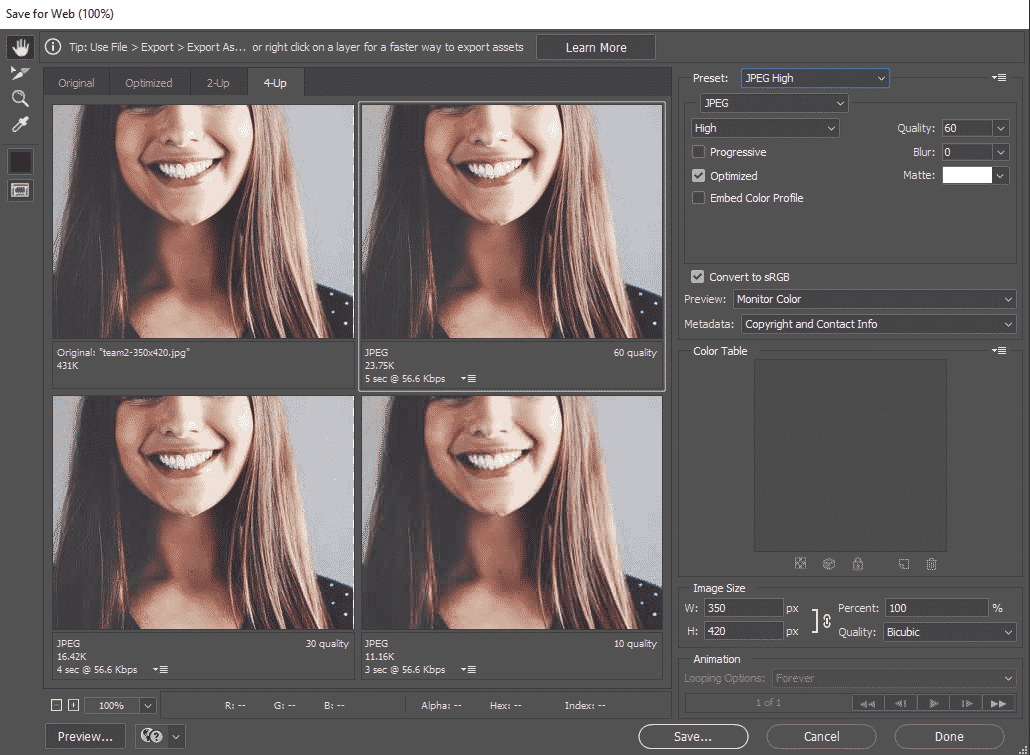Screen dimensions: 1030x755
Task: Open the 10 quality preview download speed menu
Action: [x=468, y=670]
